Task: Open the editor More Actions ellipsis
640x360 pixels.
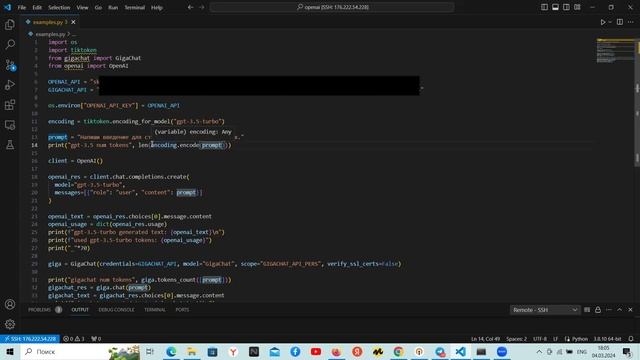Action: tap(631, 22)
